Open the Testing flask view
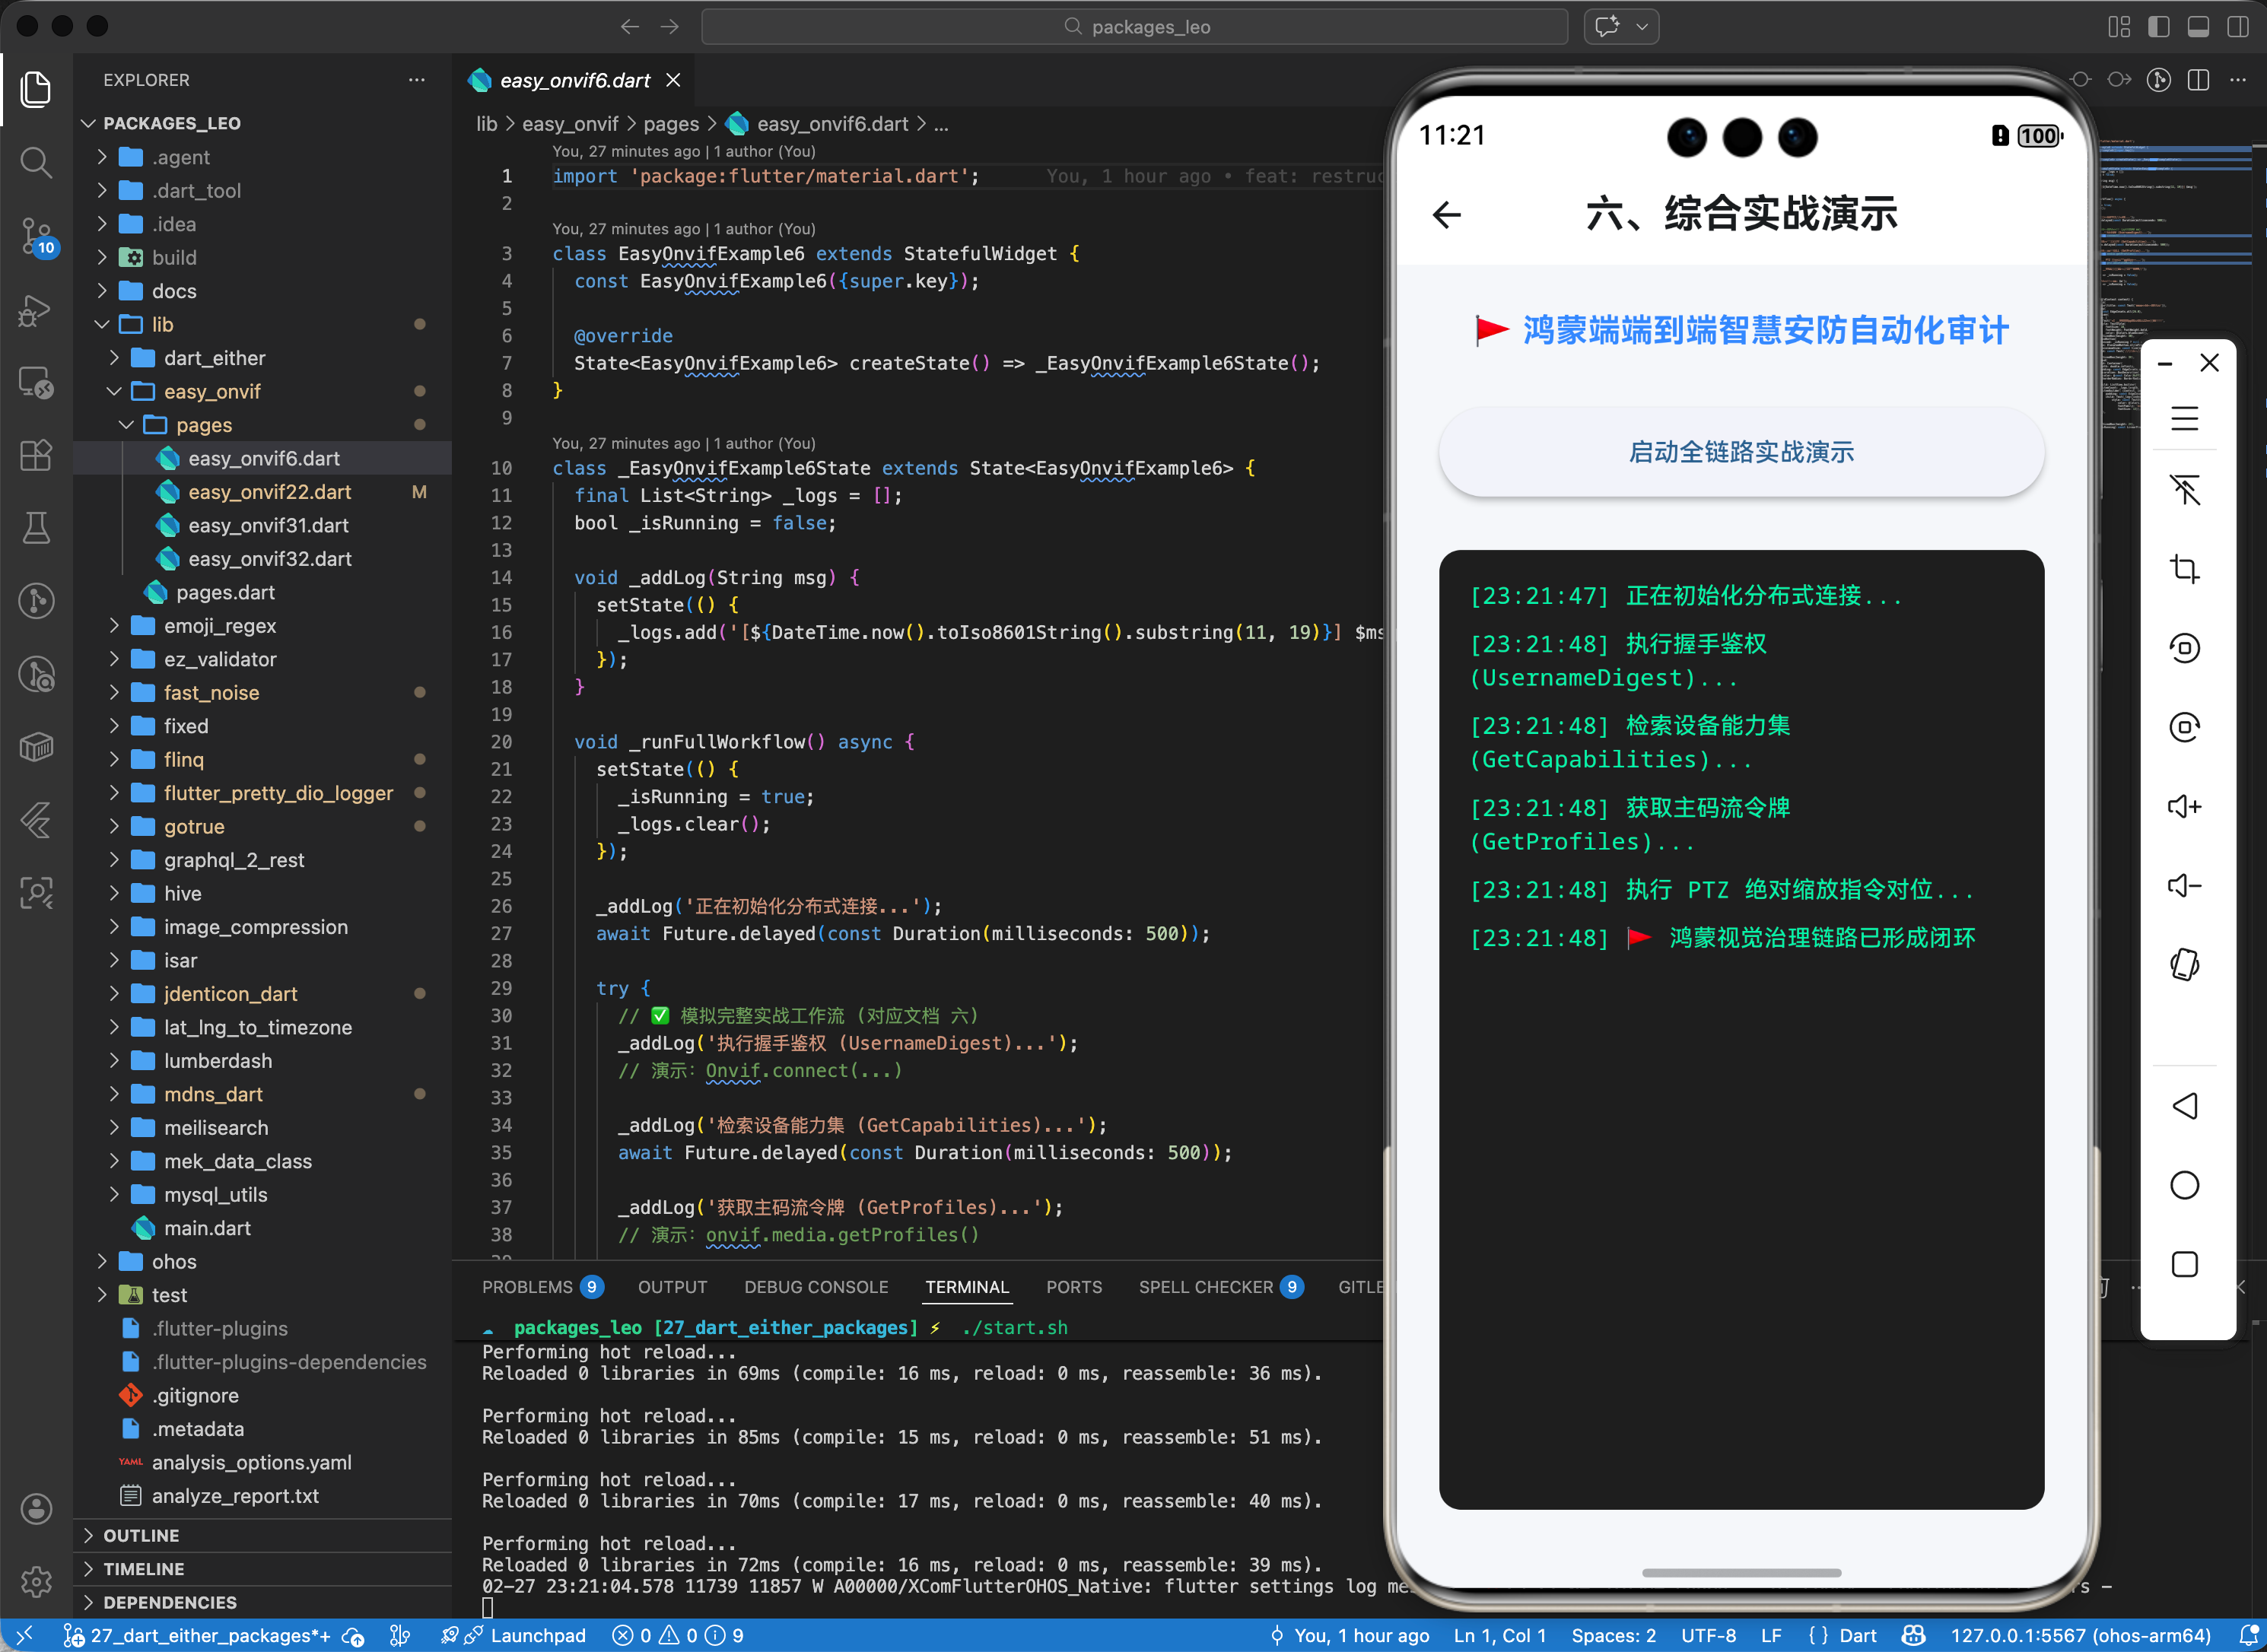Viewport: 2267px width, 1652px height. 36,528
